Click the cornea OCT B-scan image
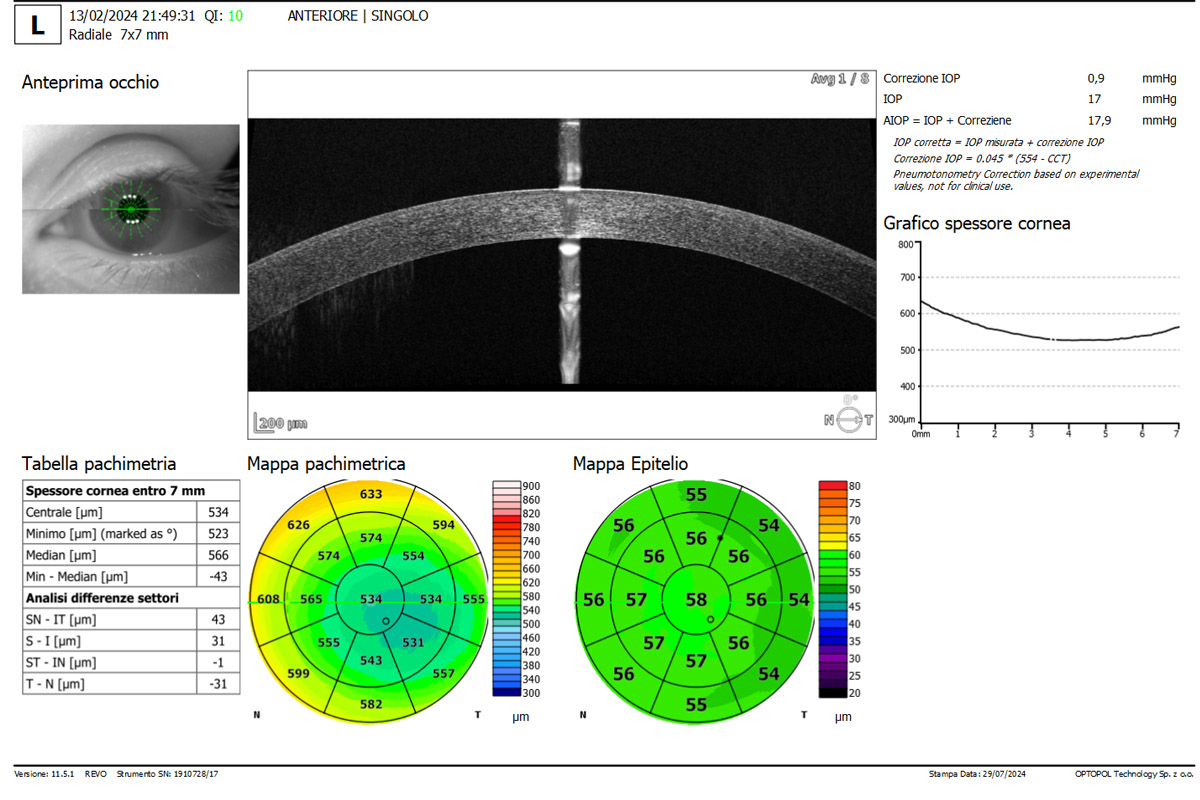 point(561,255)
